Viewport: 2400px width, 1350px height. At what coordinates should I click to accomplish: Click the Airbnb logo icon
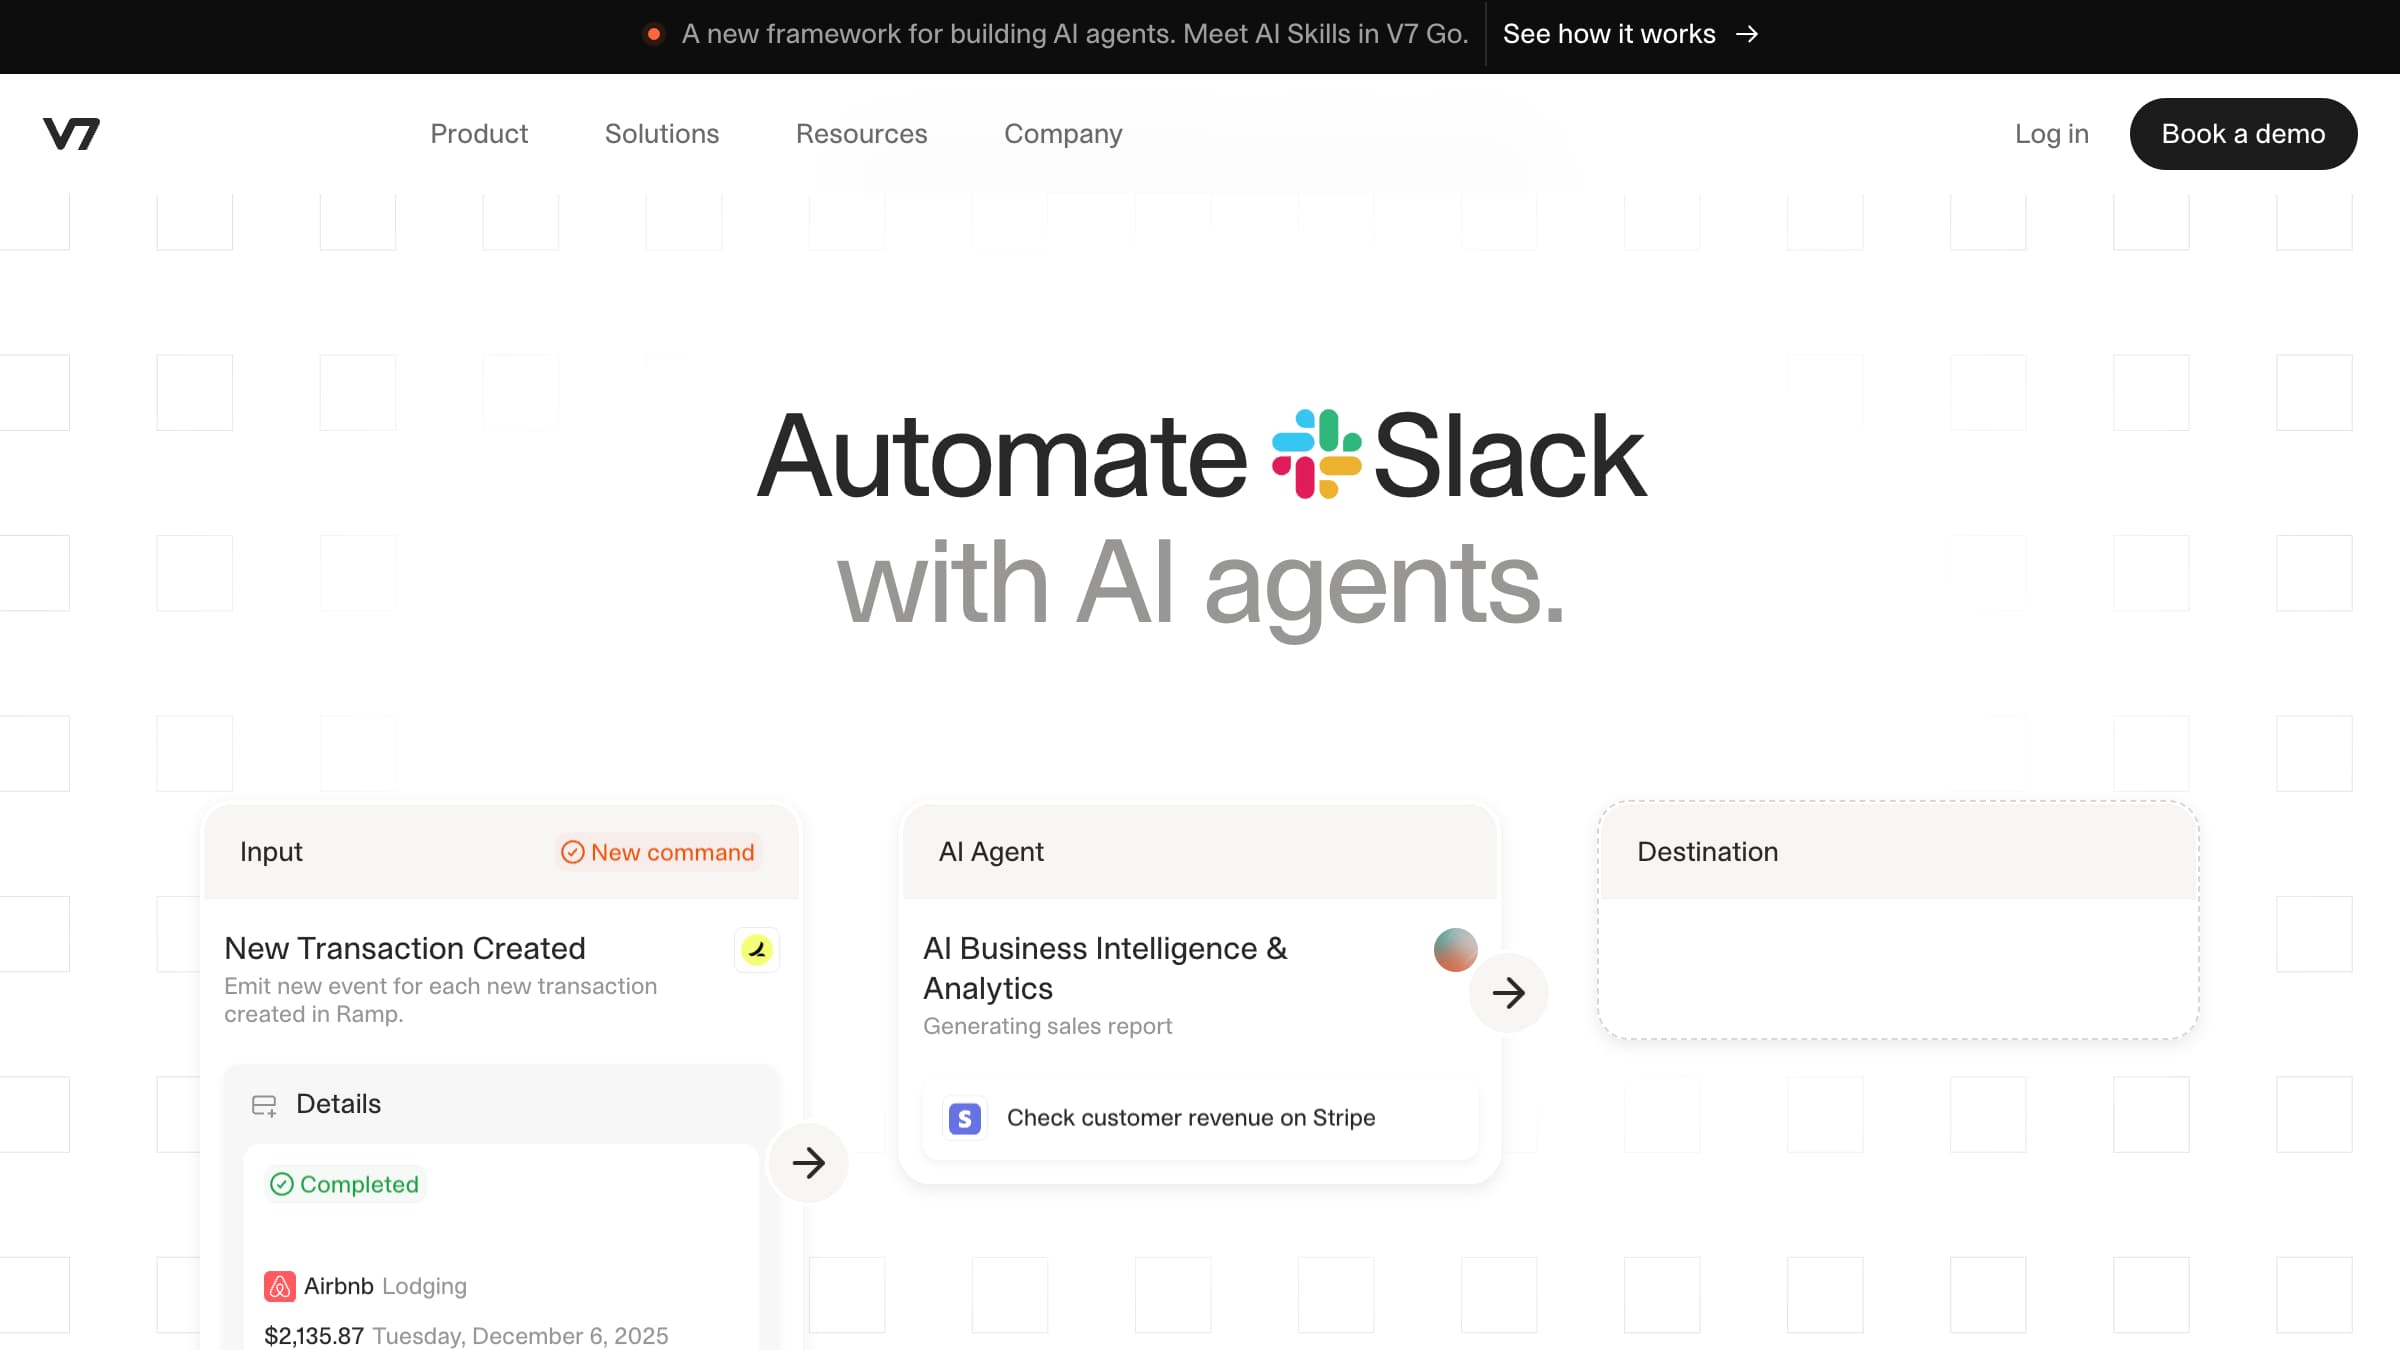(x=279, y=1286)
